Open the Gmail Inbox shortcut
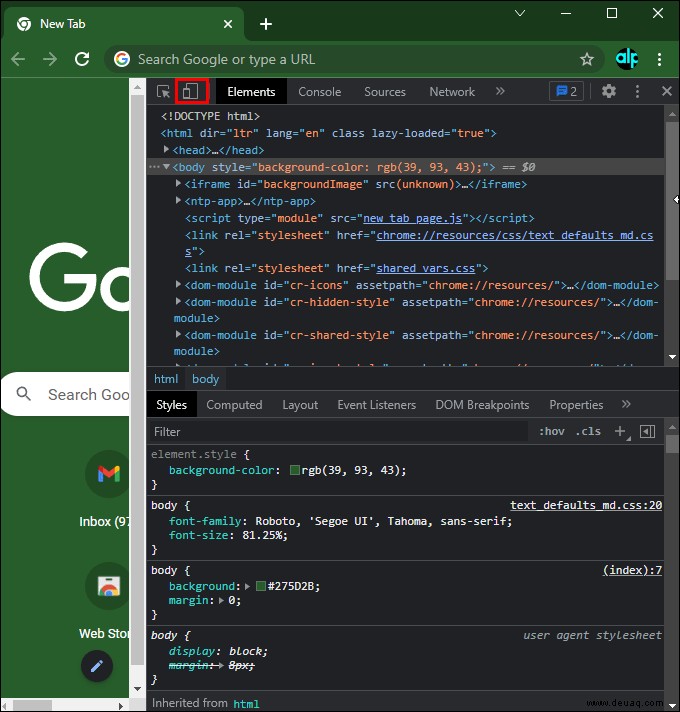The image size is (680, 712). tap(108, 474)
